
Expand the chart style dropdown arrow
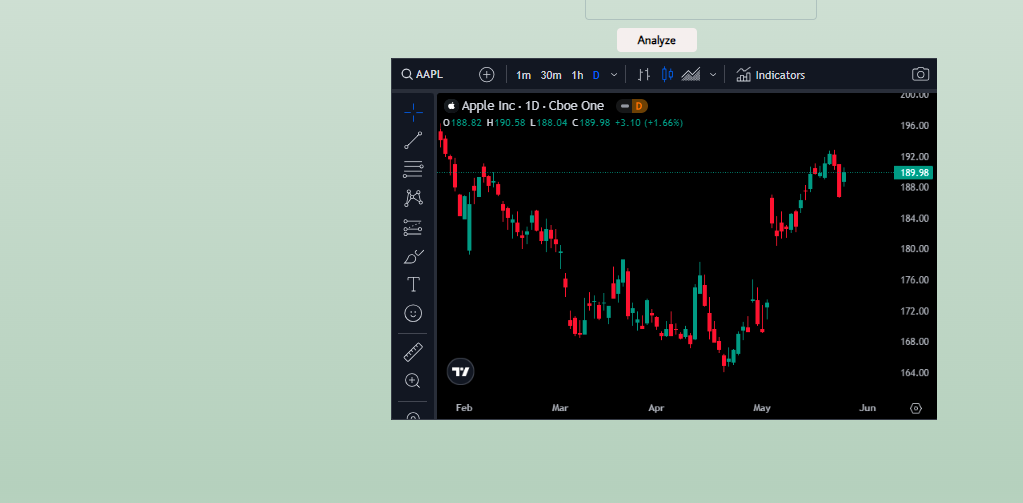[x=713, y=75]
